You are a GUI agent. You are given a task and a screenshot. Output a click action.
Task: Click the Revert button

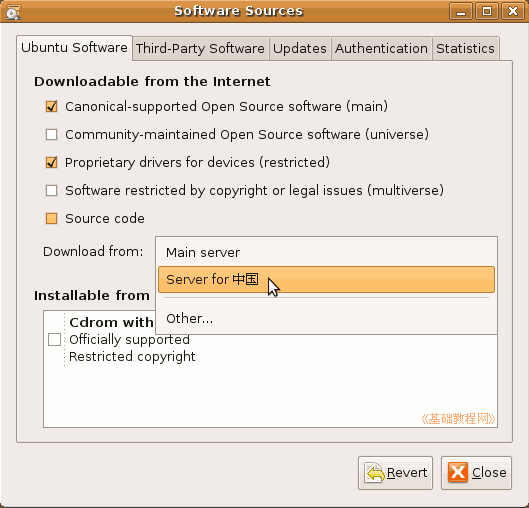coord(395,473)
